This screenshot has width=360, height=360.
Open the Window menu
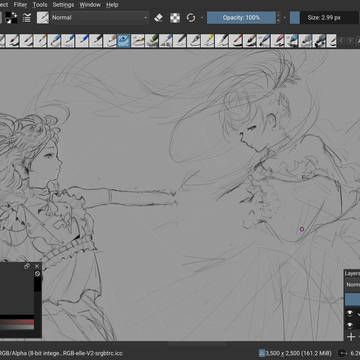click(x=90, y=5)
